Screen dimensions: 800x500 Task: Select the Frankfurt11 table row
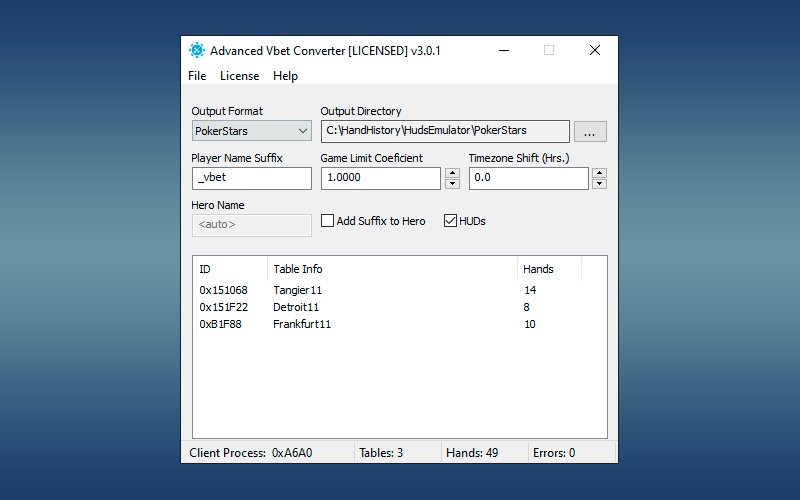[301, 324]
